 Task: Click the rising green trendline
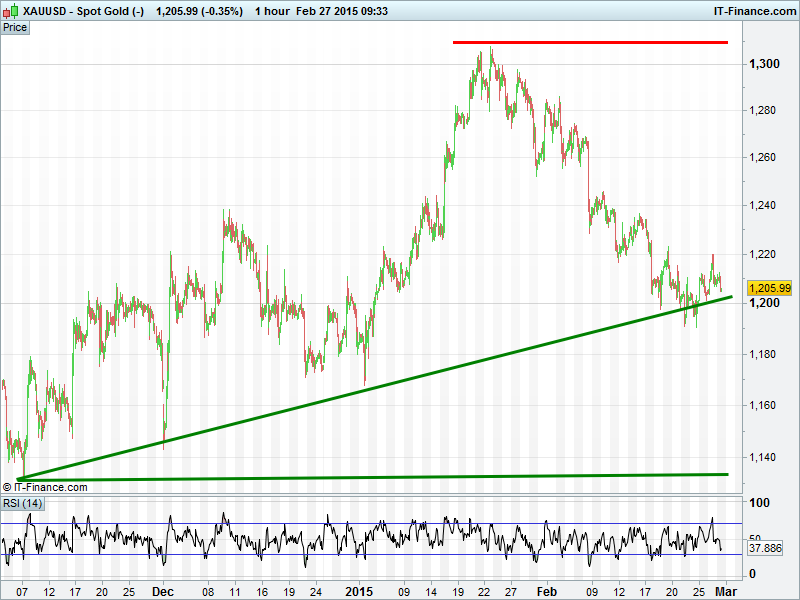[x=375, y=388]
